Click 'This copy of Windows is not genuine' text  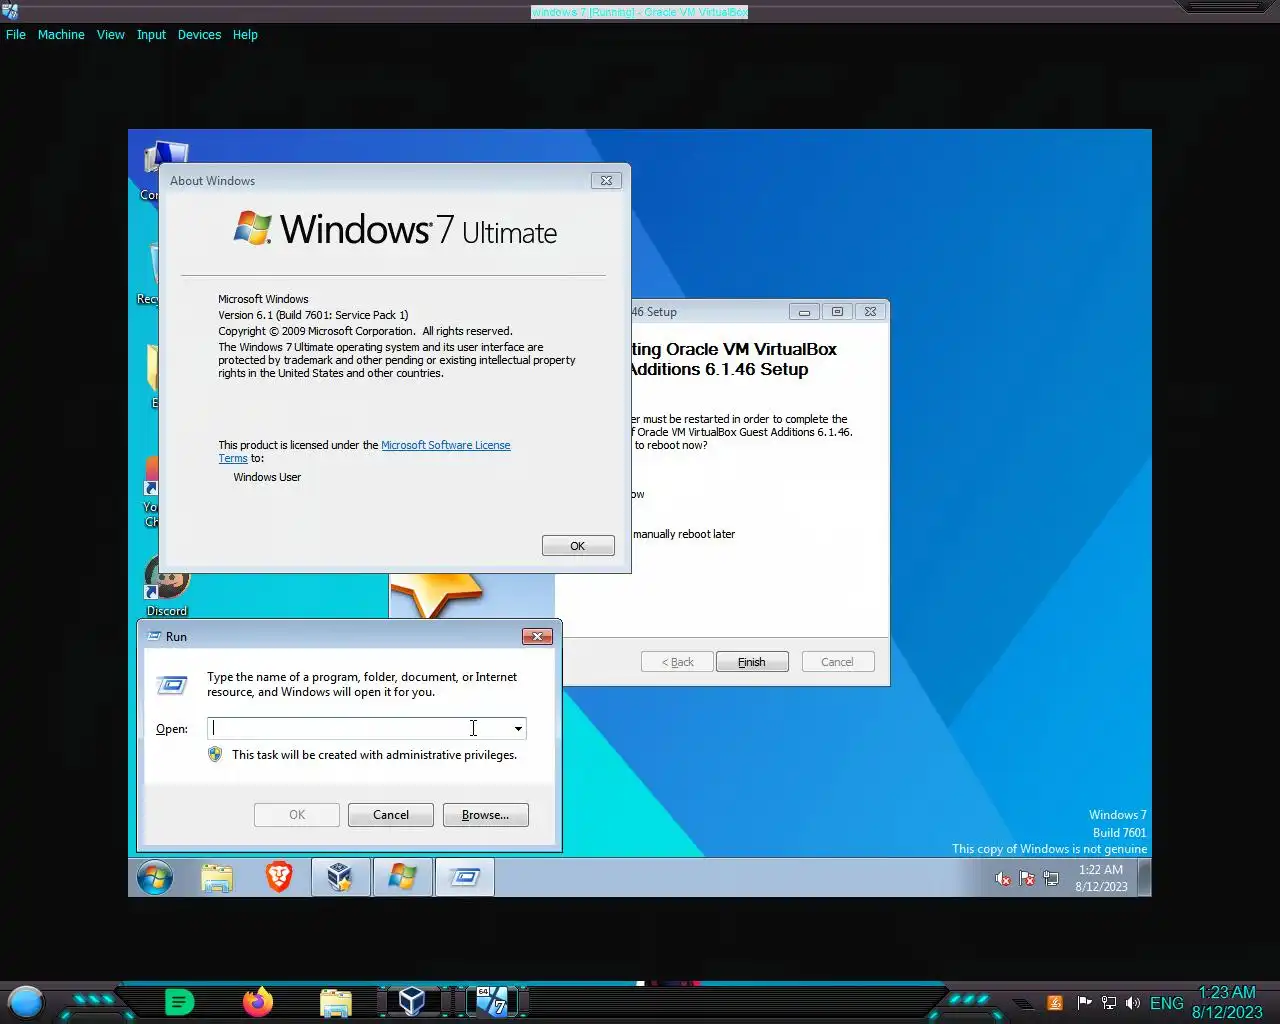pos(1049,849)
